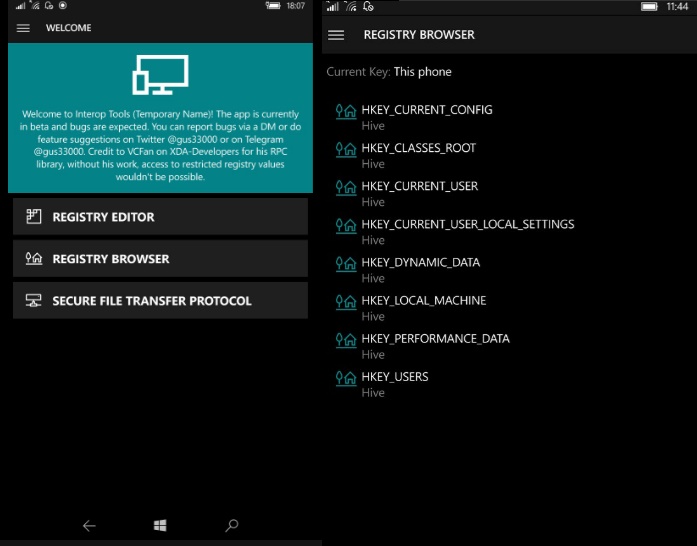Expand the HKEY_LOCAL_MACHINE hive
This screenshot has width=697, height=546.
[x=423, y=300]
